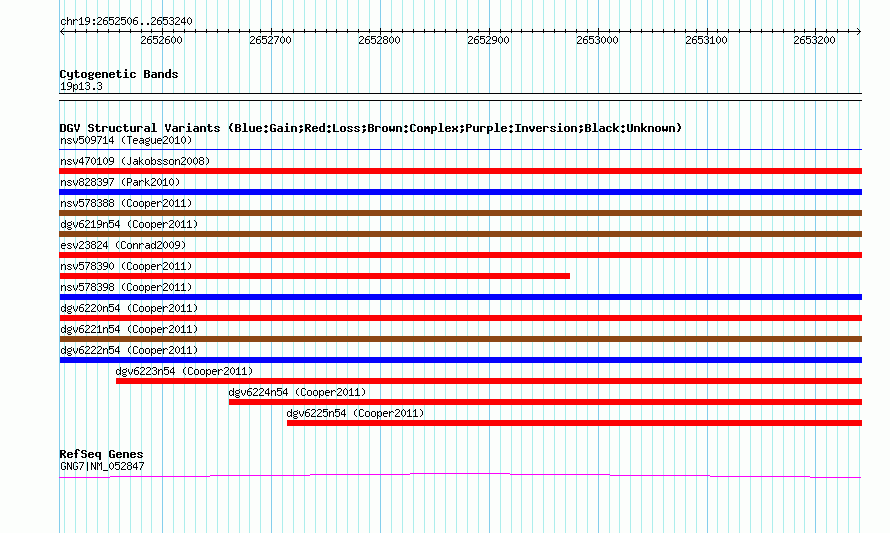Select variant label dgv6224n54 (Cooper2011)

[297, 392]
